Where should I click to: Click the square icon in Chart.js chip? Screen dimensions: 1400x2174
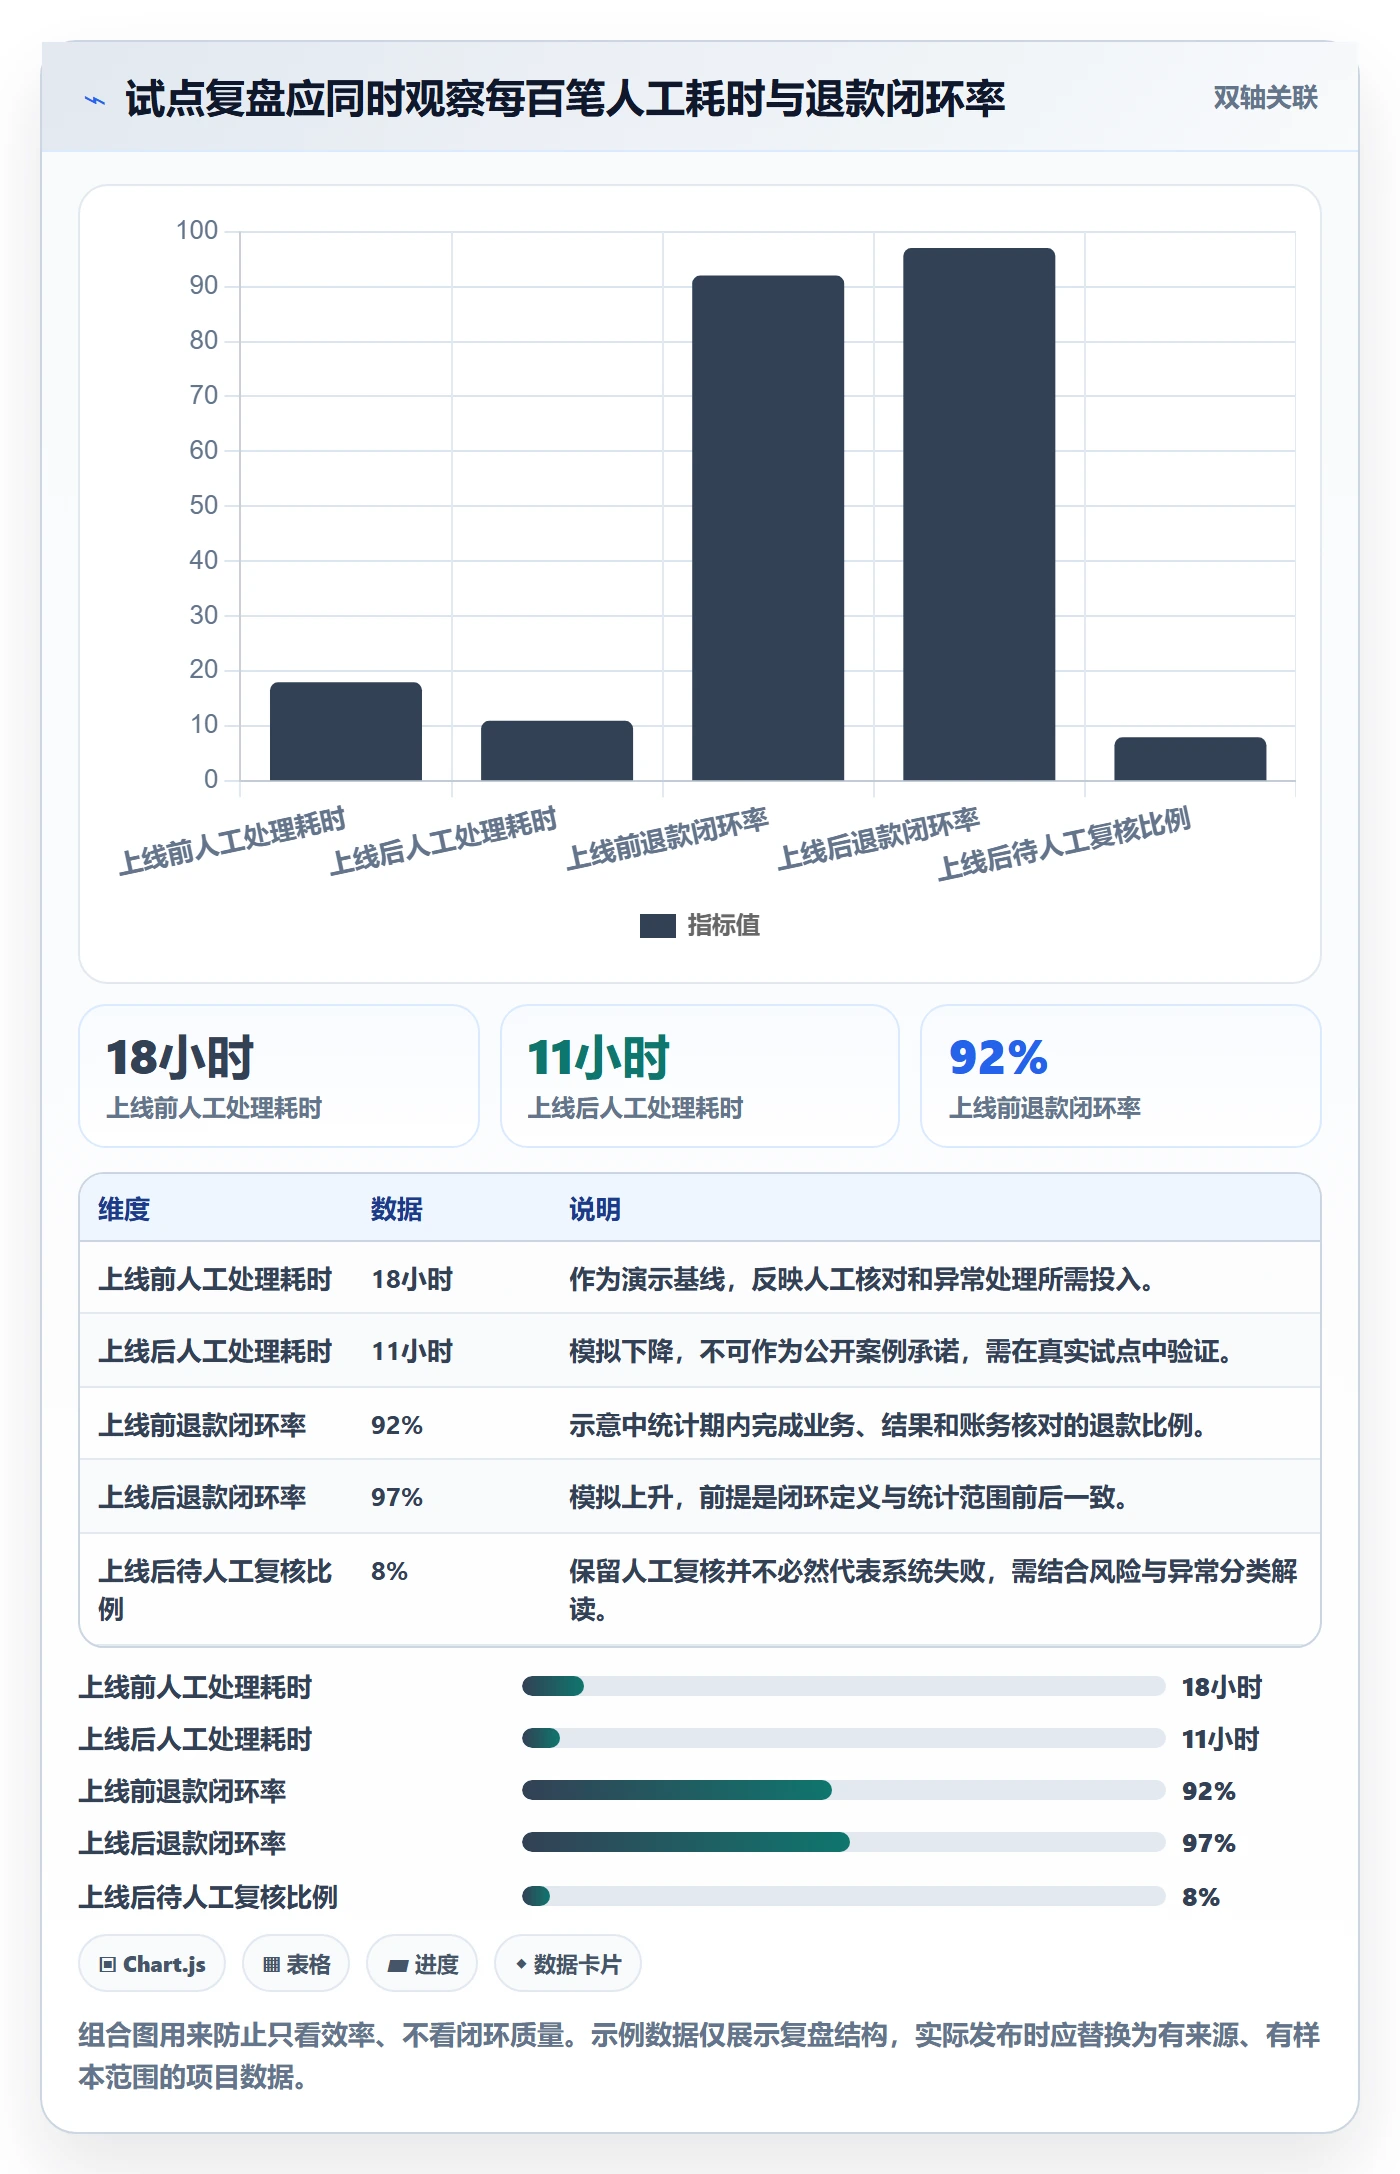coord(108,1965)
